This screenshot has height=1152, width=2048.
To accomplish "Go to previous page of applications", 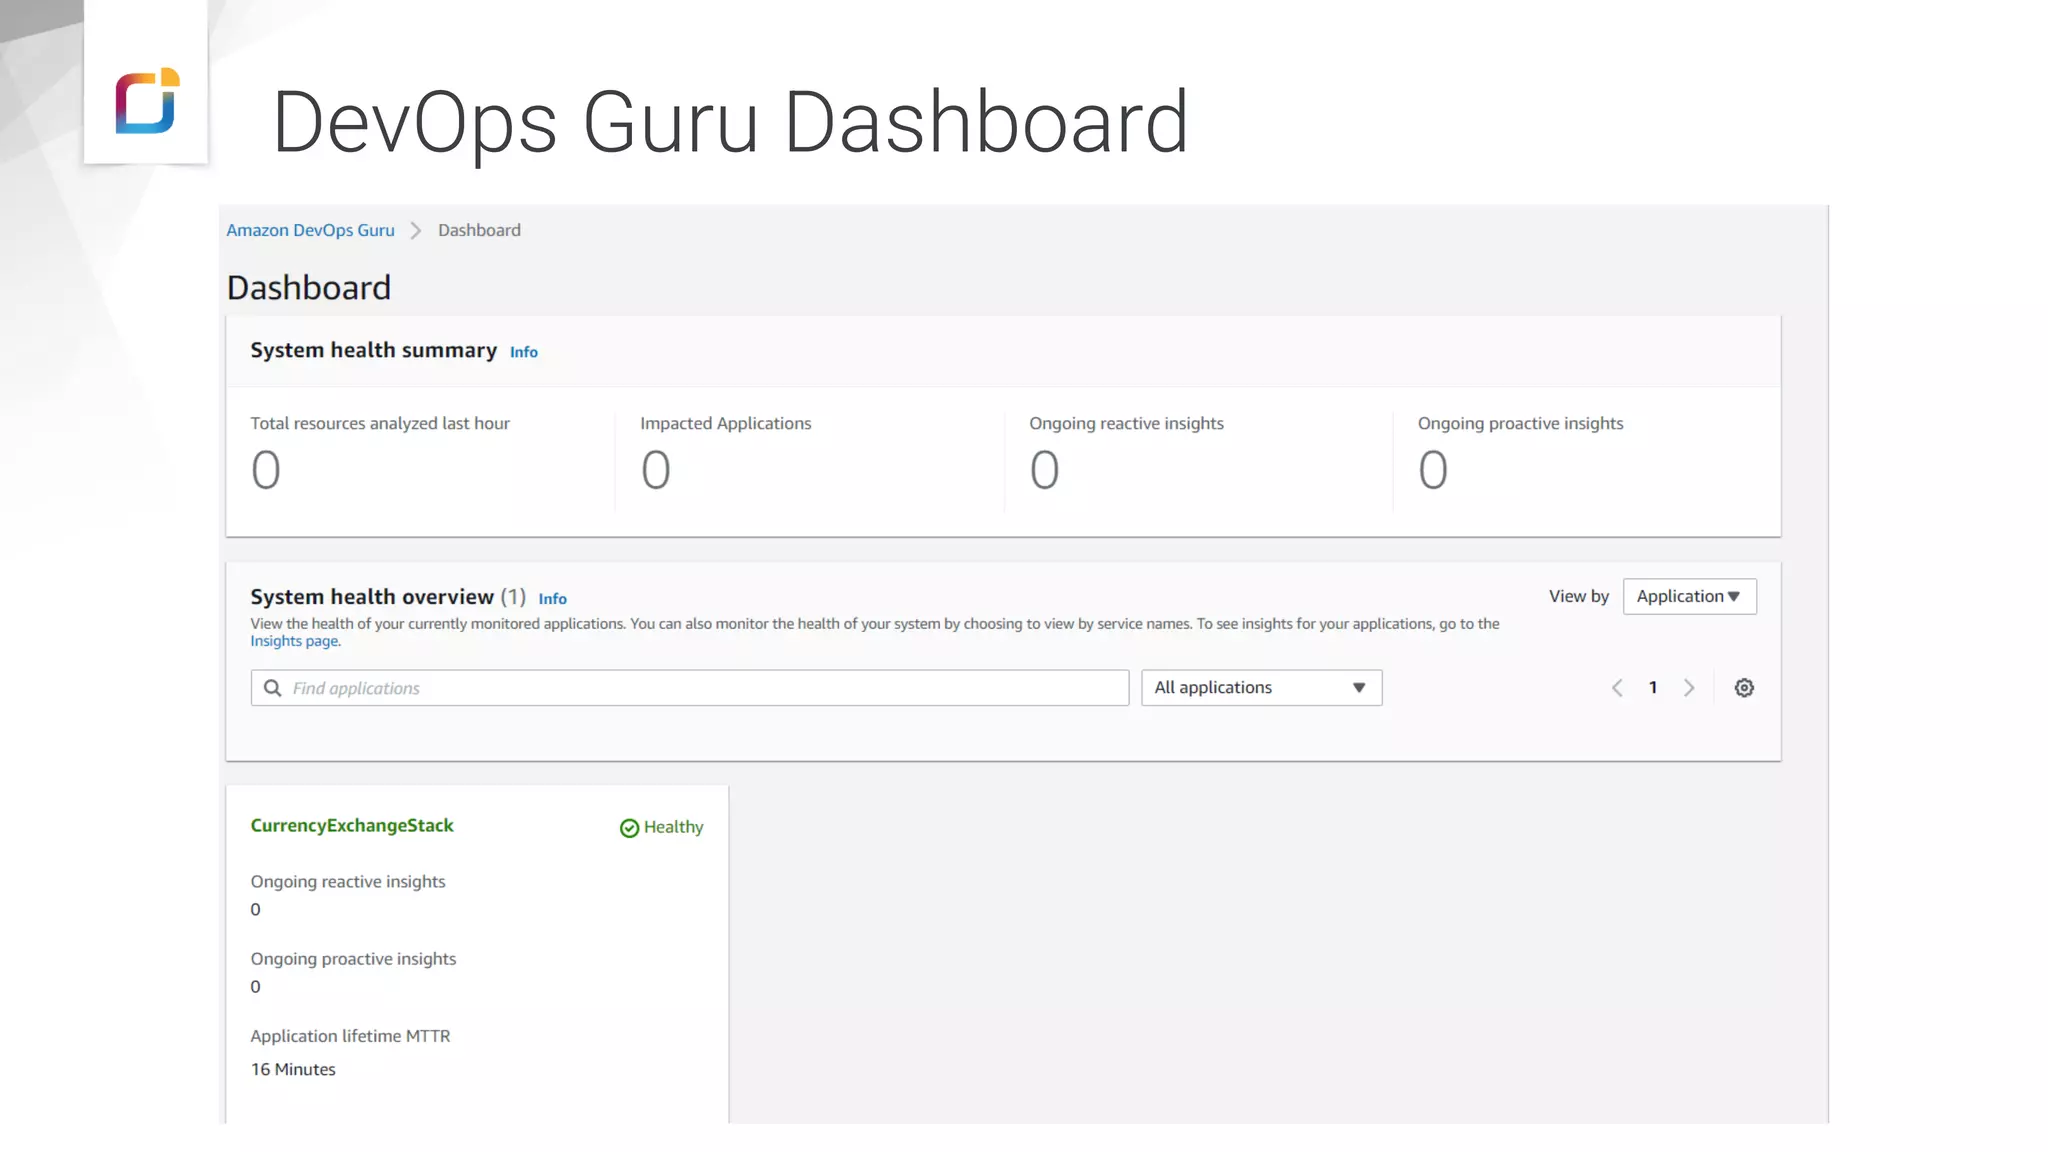I will point(1617,688).
